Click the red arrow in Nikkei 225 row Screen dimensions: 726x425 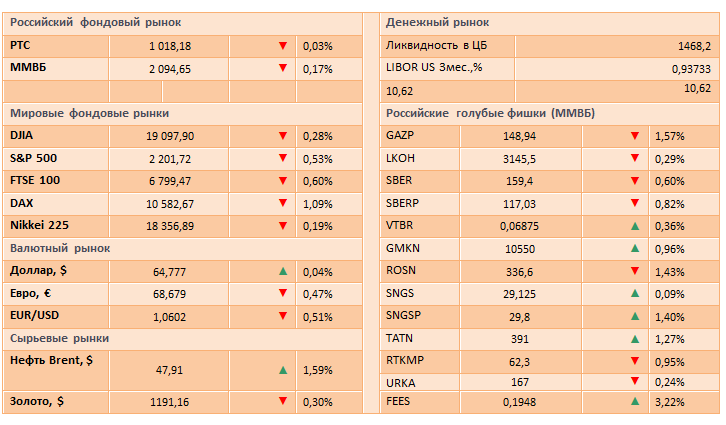click(283, 226)
